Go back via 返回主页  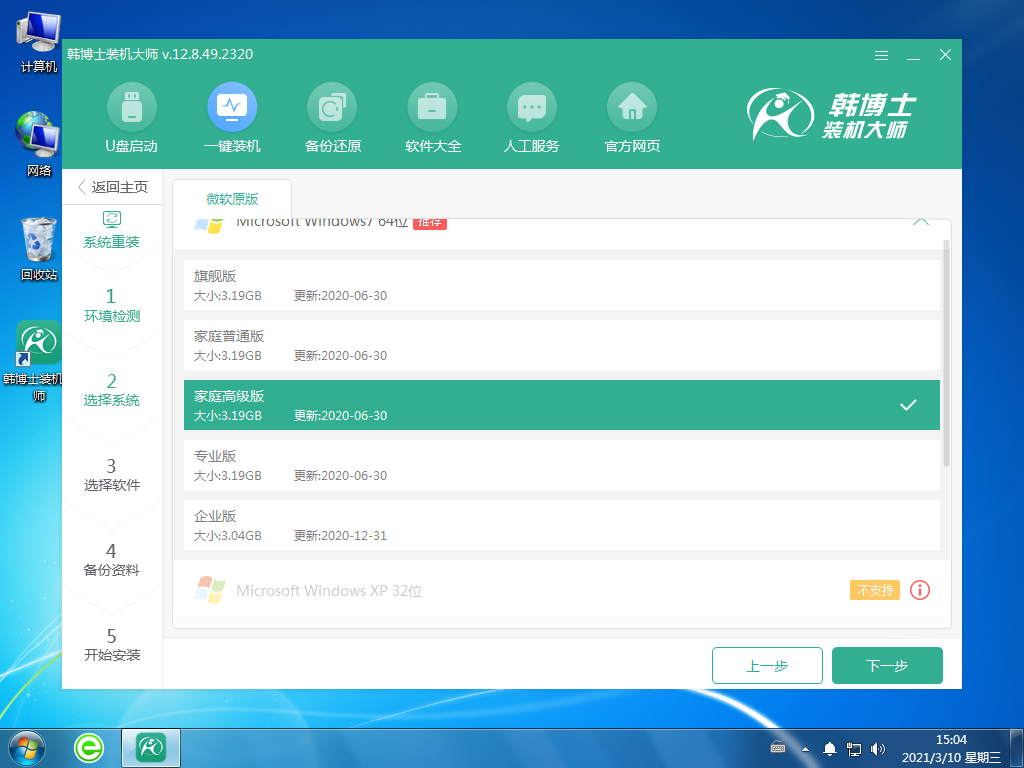[x=113, y=187]
